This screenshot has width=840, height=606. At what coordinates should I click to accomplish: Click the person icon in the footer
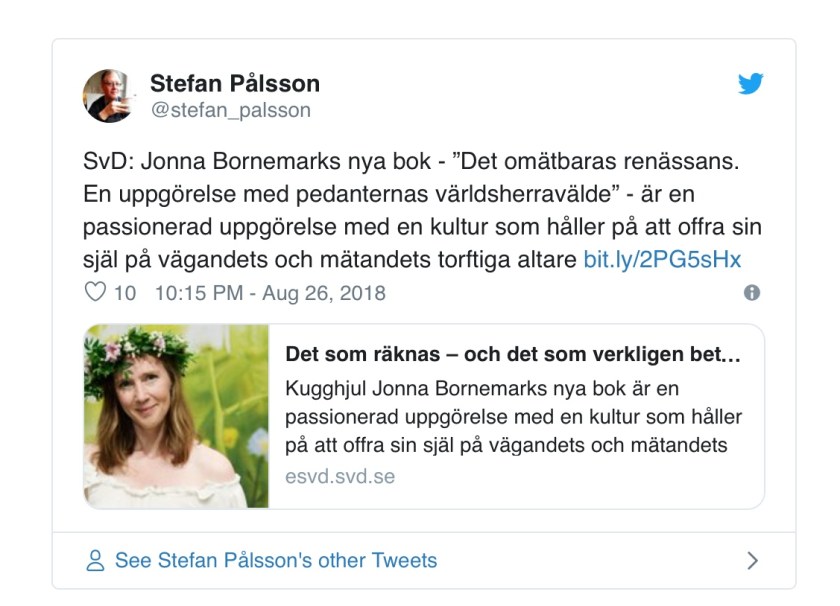pos(96,560)
